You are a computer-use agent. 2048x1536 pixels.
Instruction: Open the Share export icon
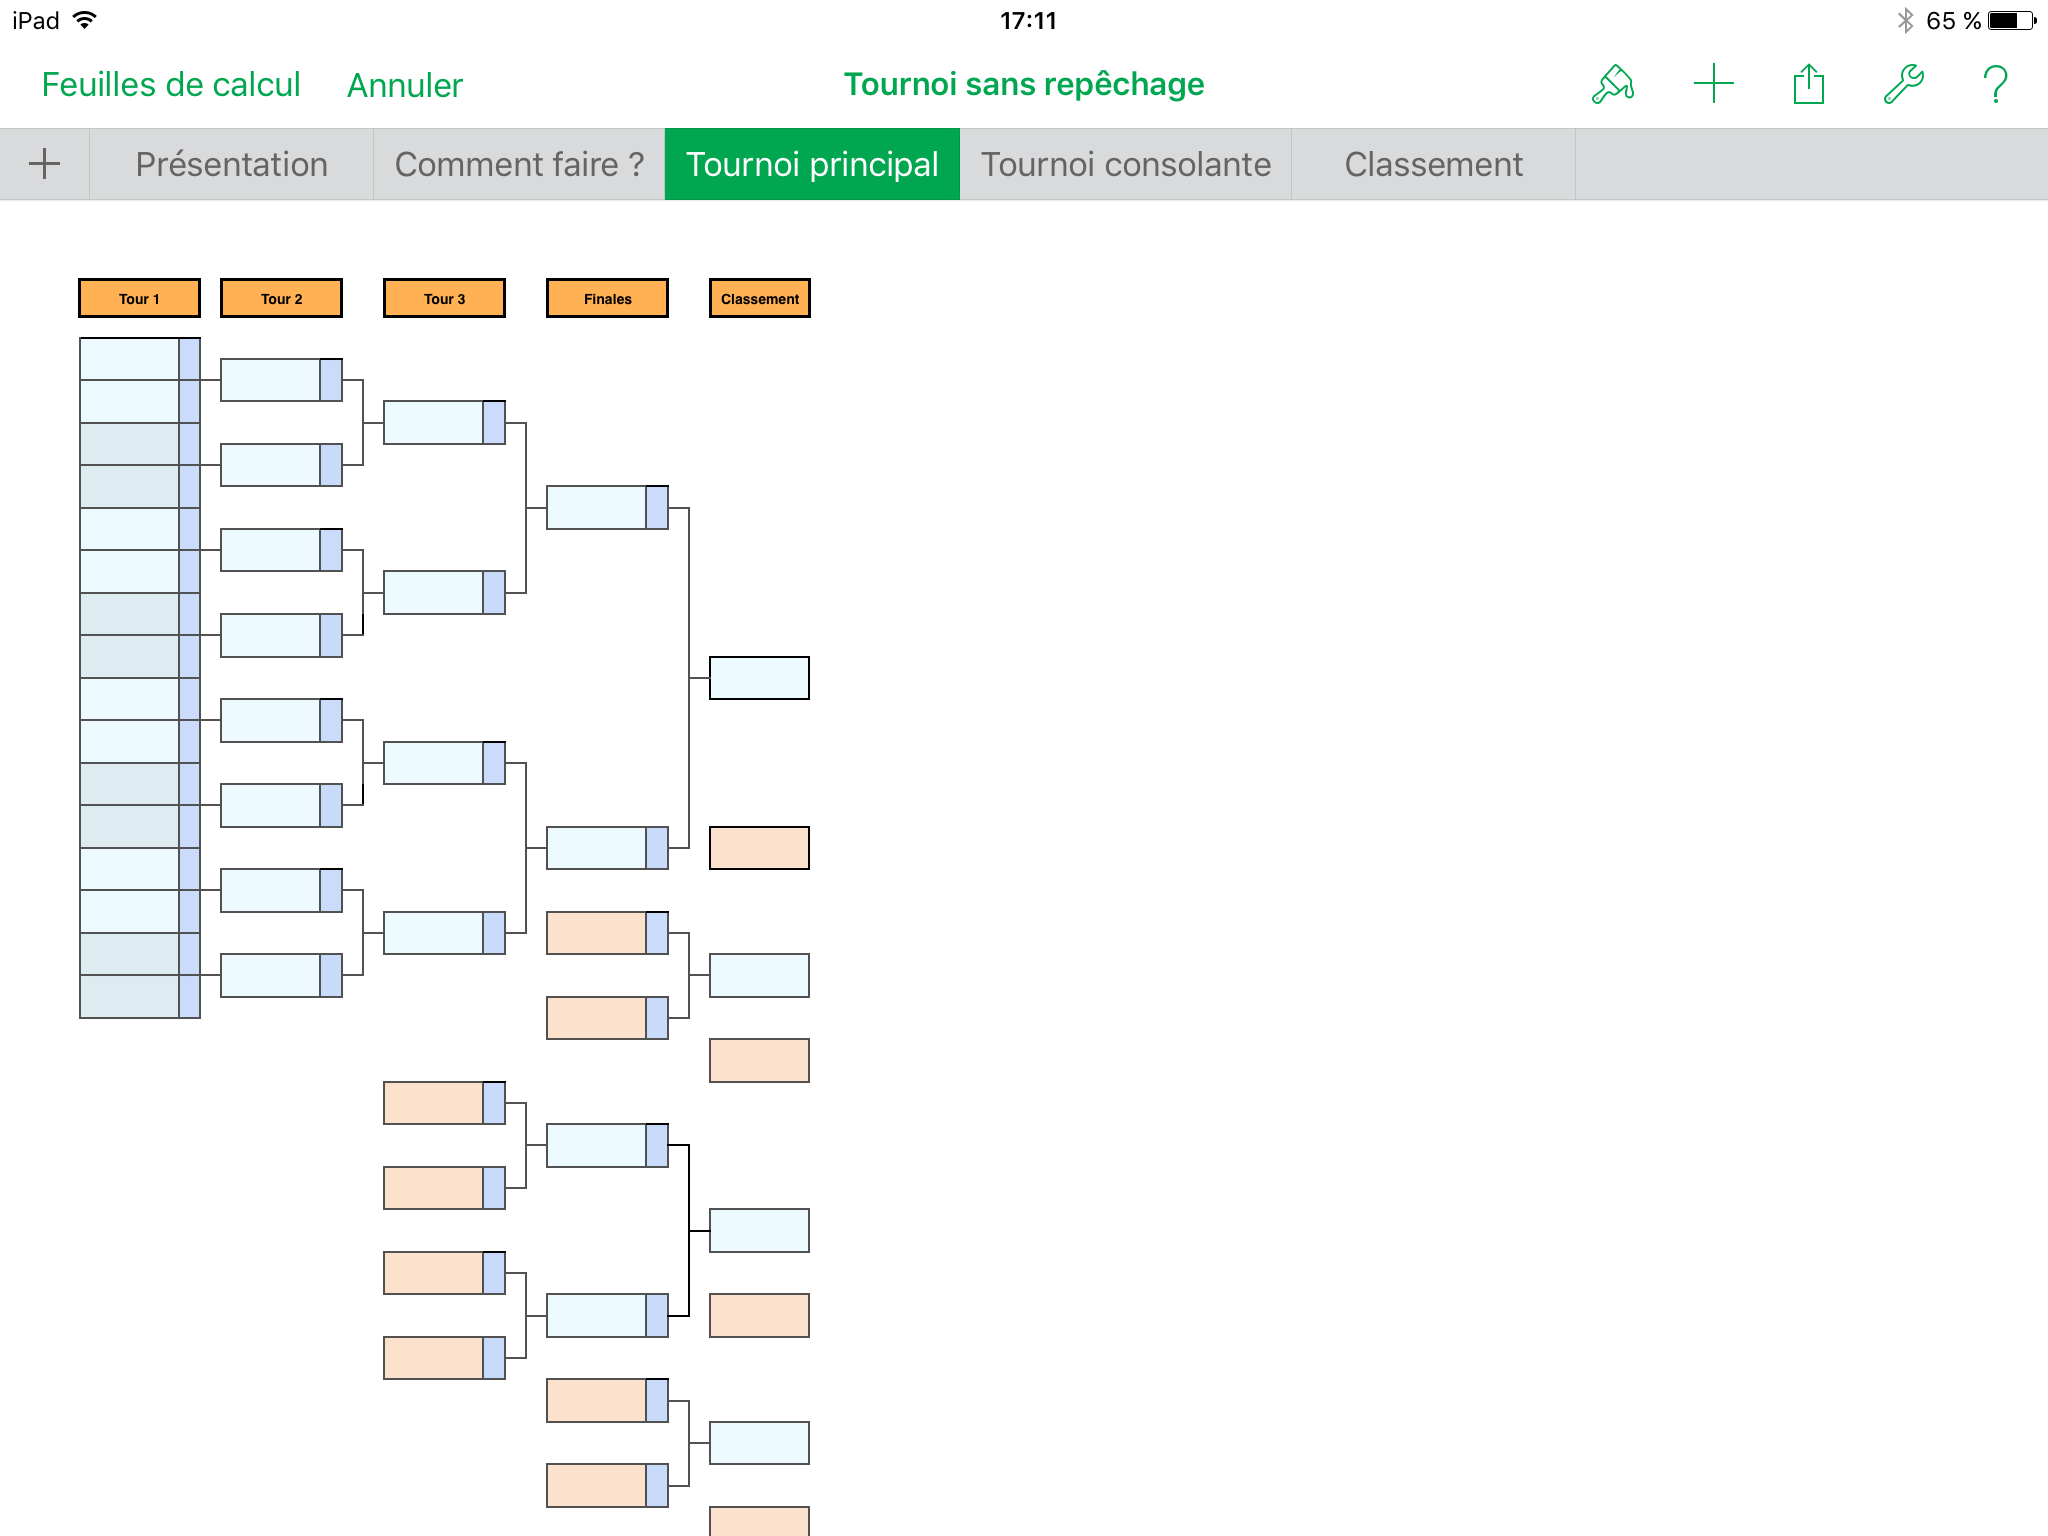tap(1808, 85)
